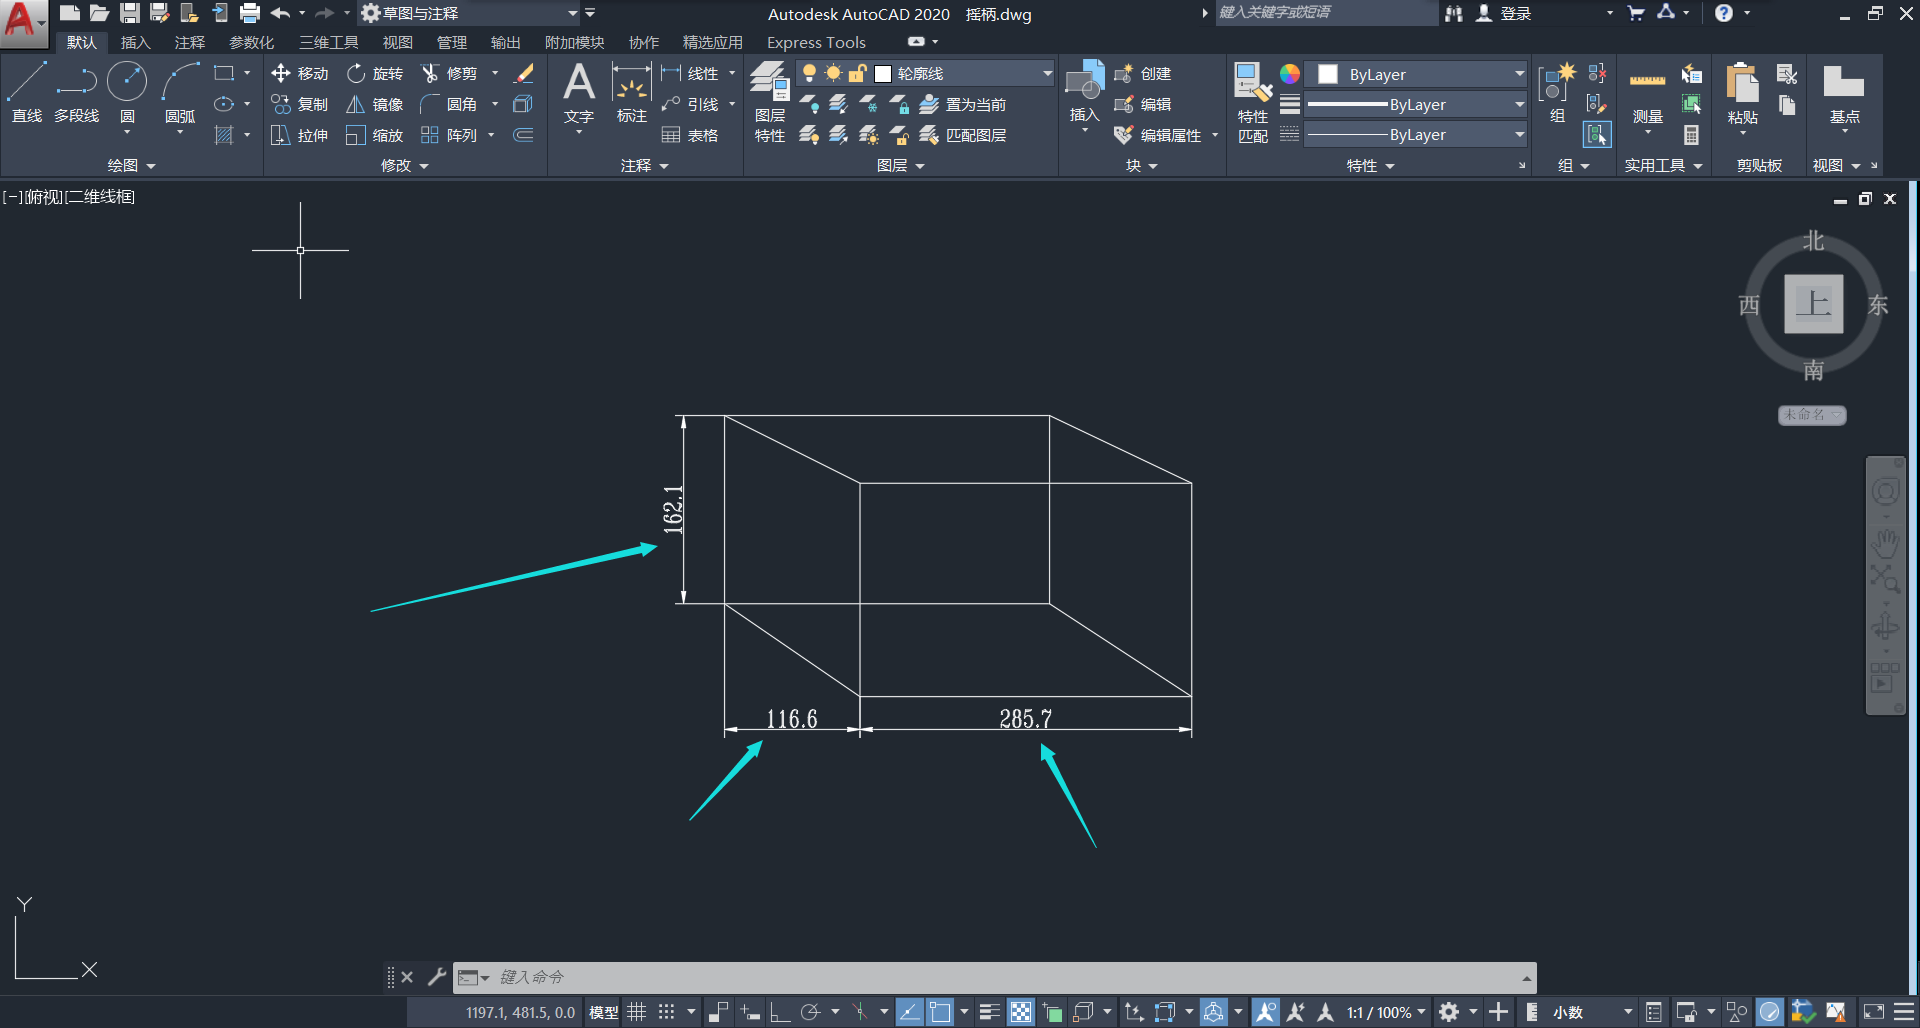This screenshot has height=1028, width=1920.
Task: Select the Polyline (多段线) tool
Action: (77, 93)
